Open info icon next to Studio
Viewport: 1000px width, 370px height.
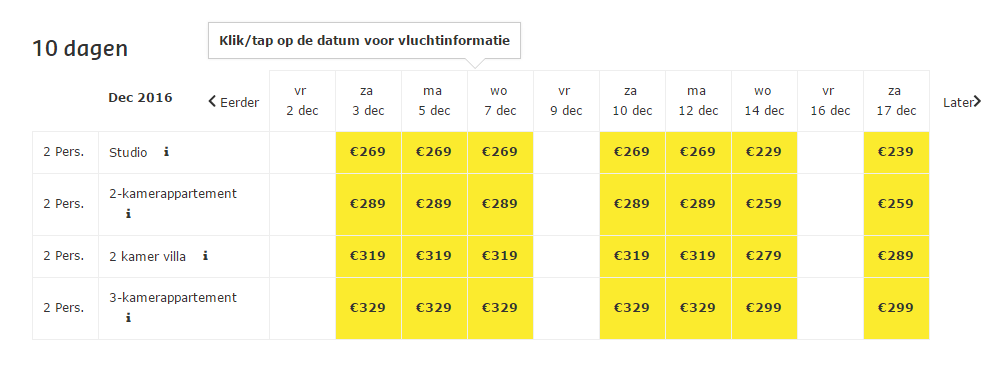point(166,152)
